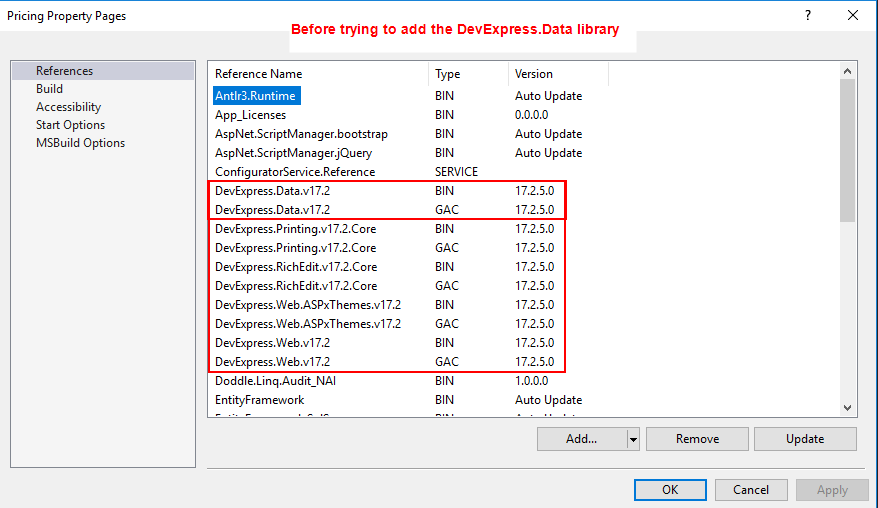The height and width of the screenshot is (508, 878).
Task: Open the MSBuild Options page
Action: click(x=81, y=142)
